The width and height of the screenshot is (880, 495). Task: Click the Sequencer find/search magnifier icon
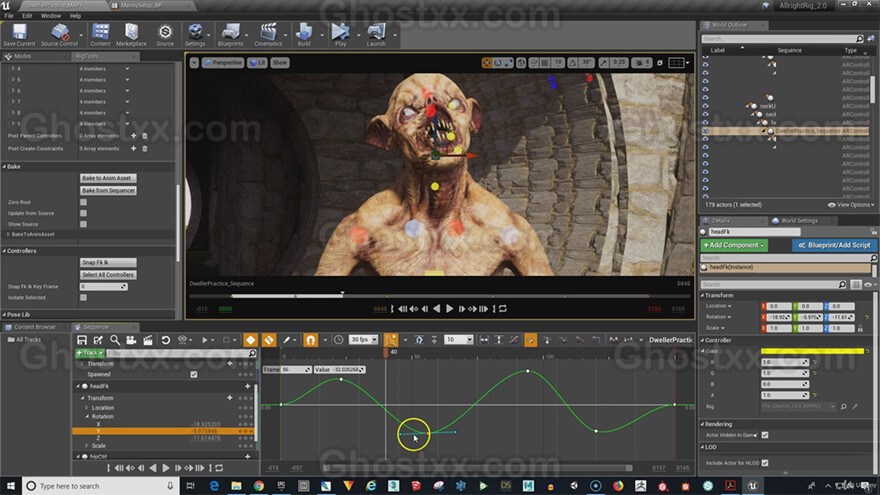(x=114, y=340)
